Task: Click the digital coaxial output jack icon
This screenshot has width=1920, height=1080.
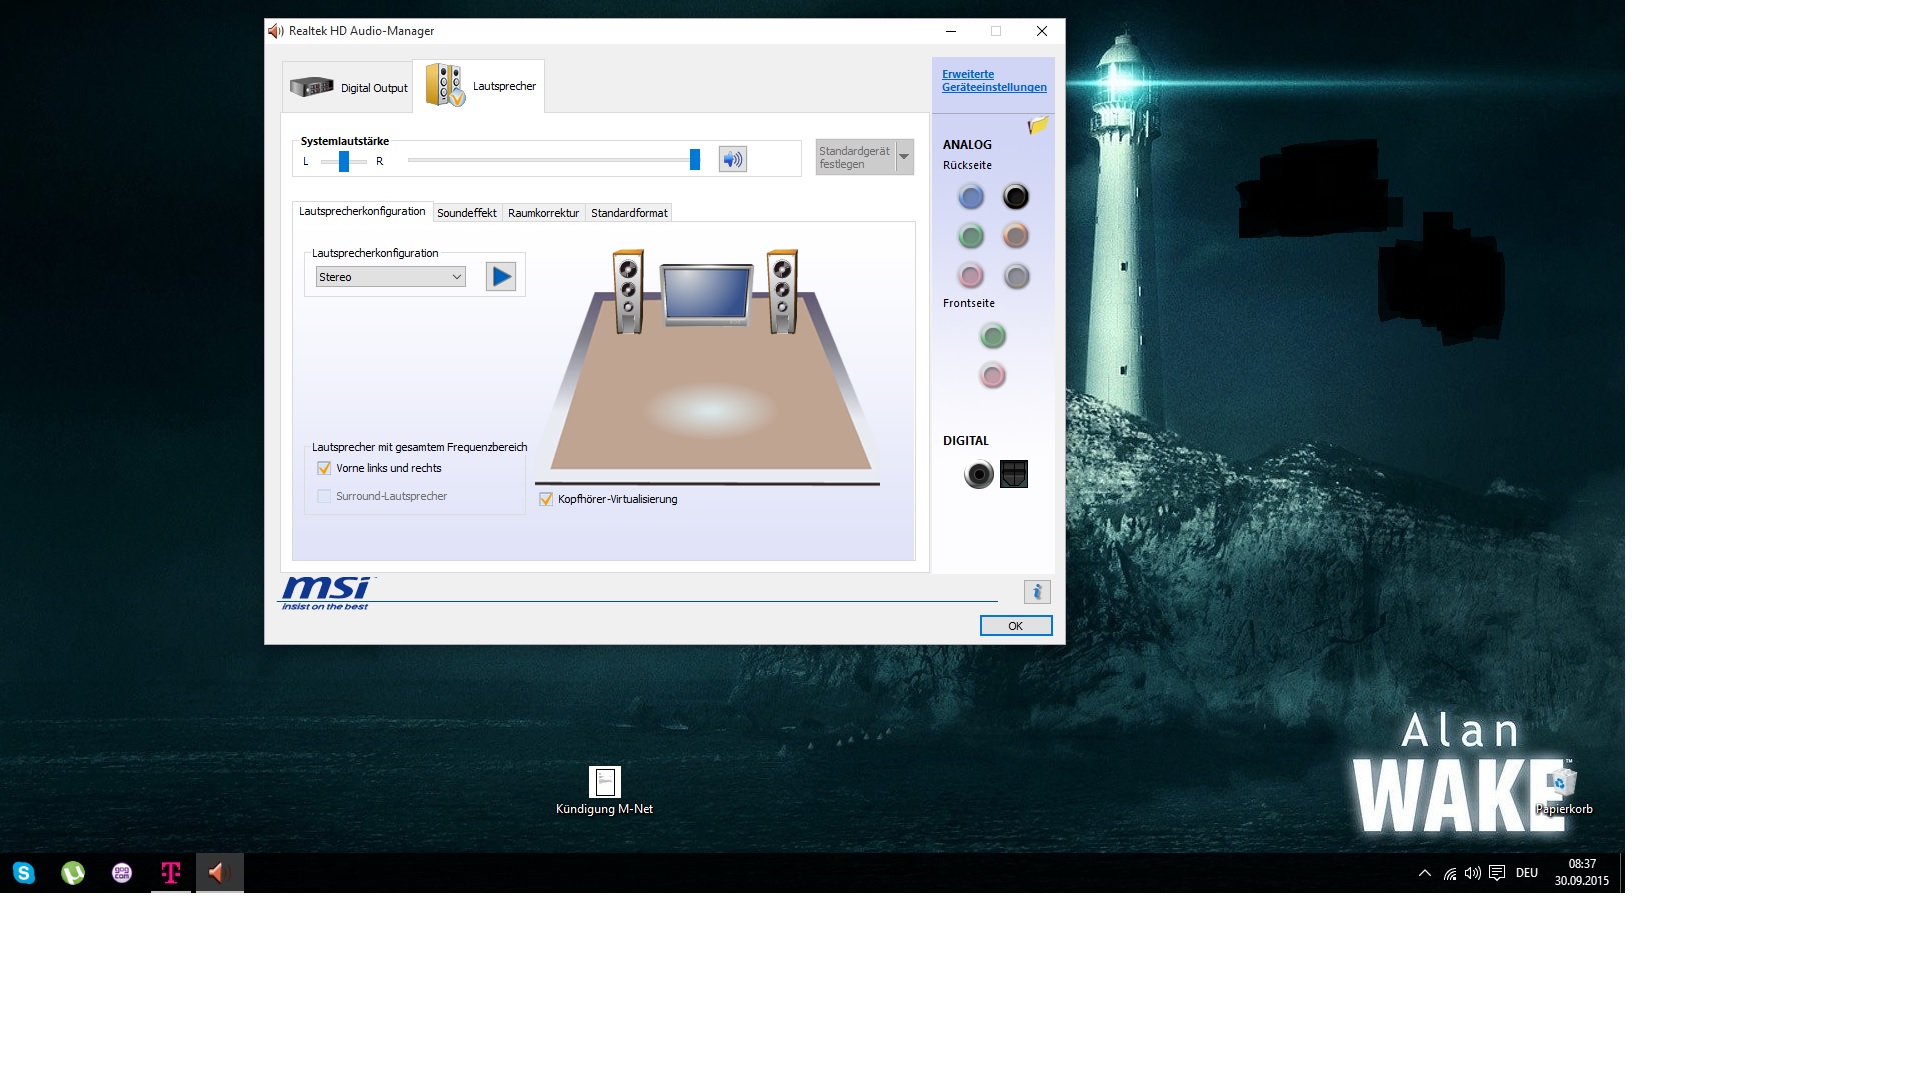Action: click(978, 474)
